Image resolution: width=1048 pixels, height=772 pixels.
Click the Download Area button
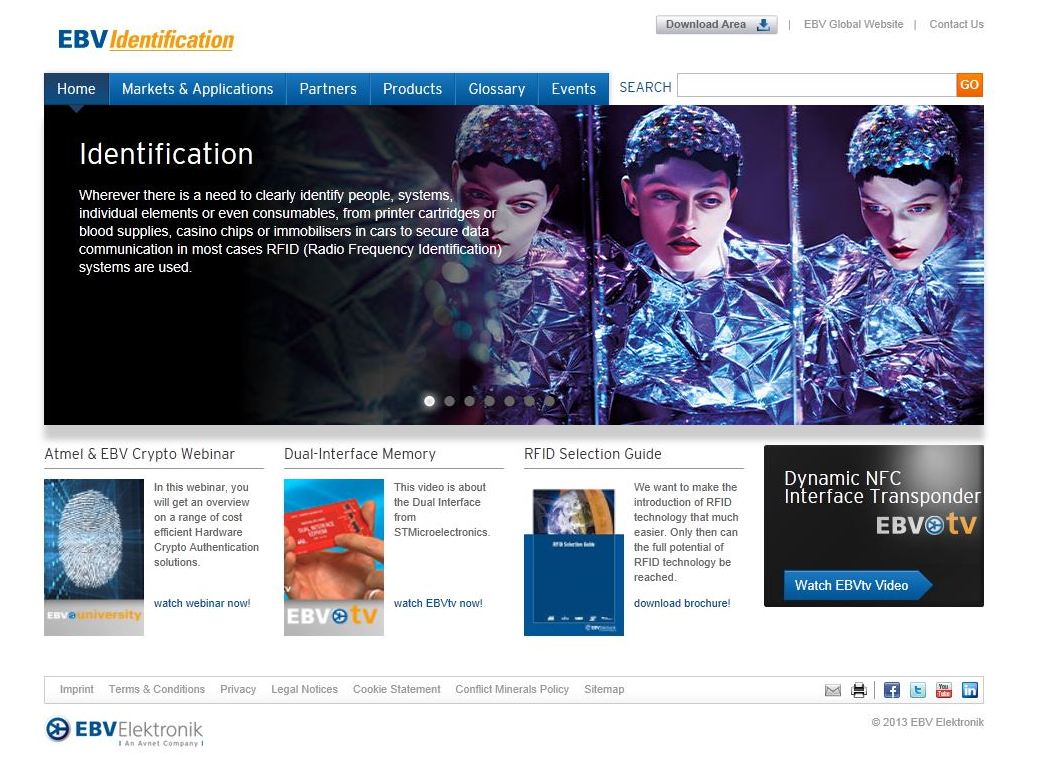click(x=716, y=25)
